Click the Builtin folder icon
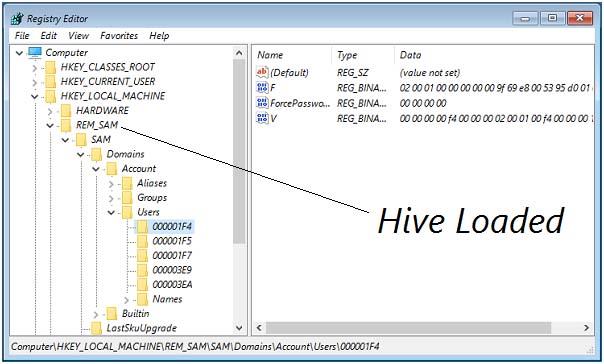This screenshot has height=364, width=604. [x=112, y=314]
